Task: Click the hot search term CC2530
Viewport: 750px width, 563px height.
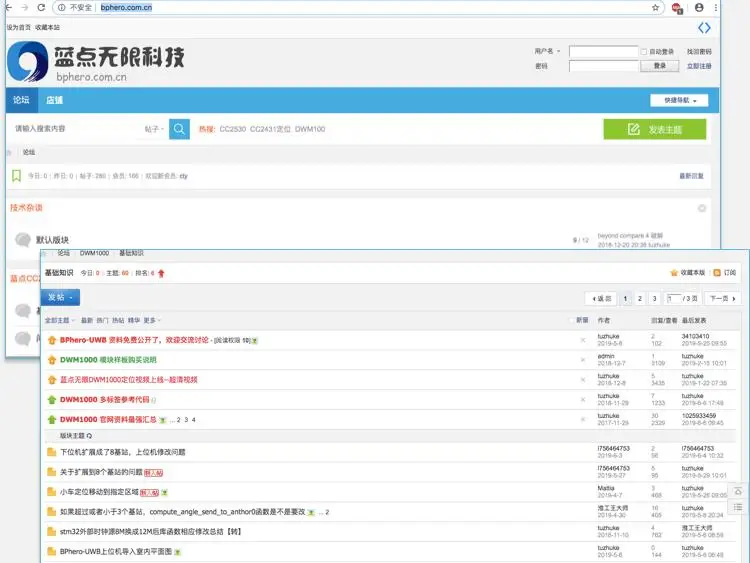Action: pyautogui.click(x=232, y=129)
